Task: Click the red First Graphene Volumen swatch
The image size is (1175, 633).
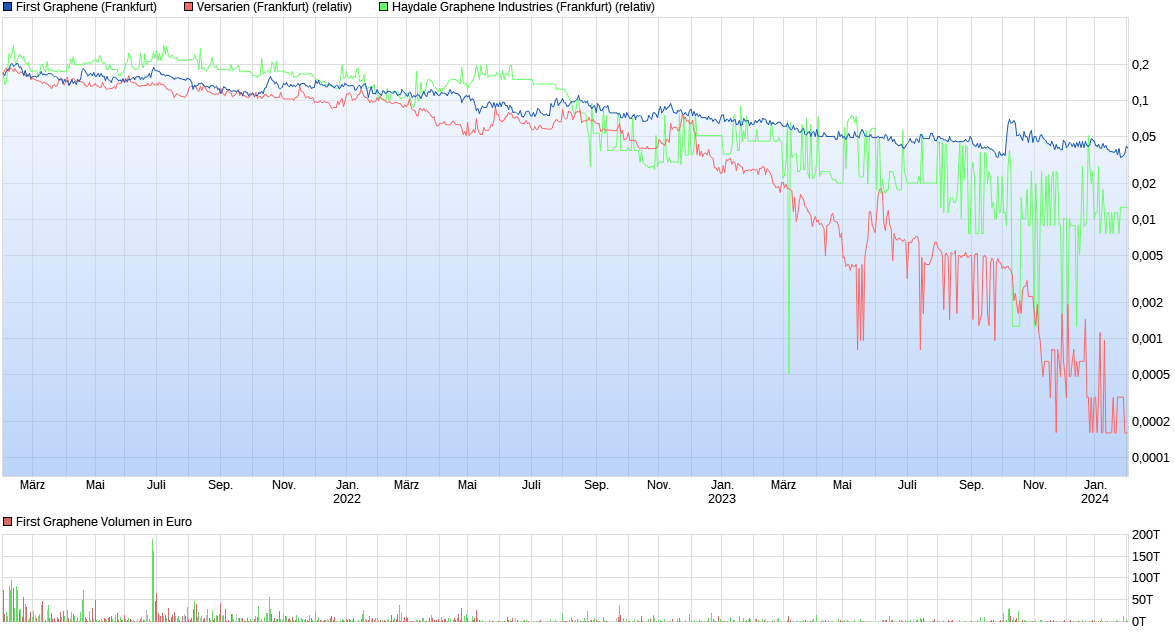Action: tap(7, 521)
